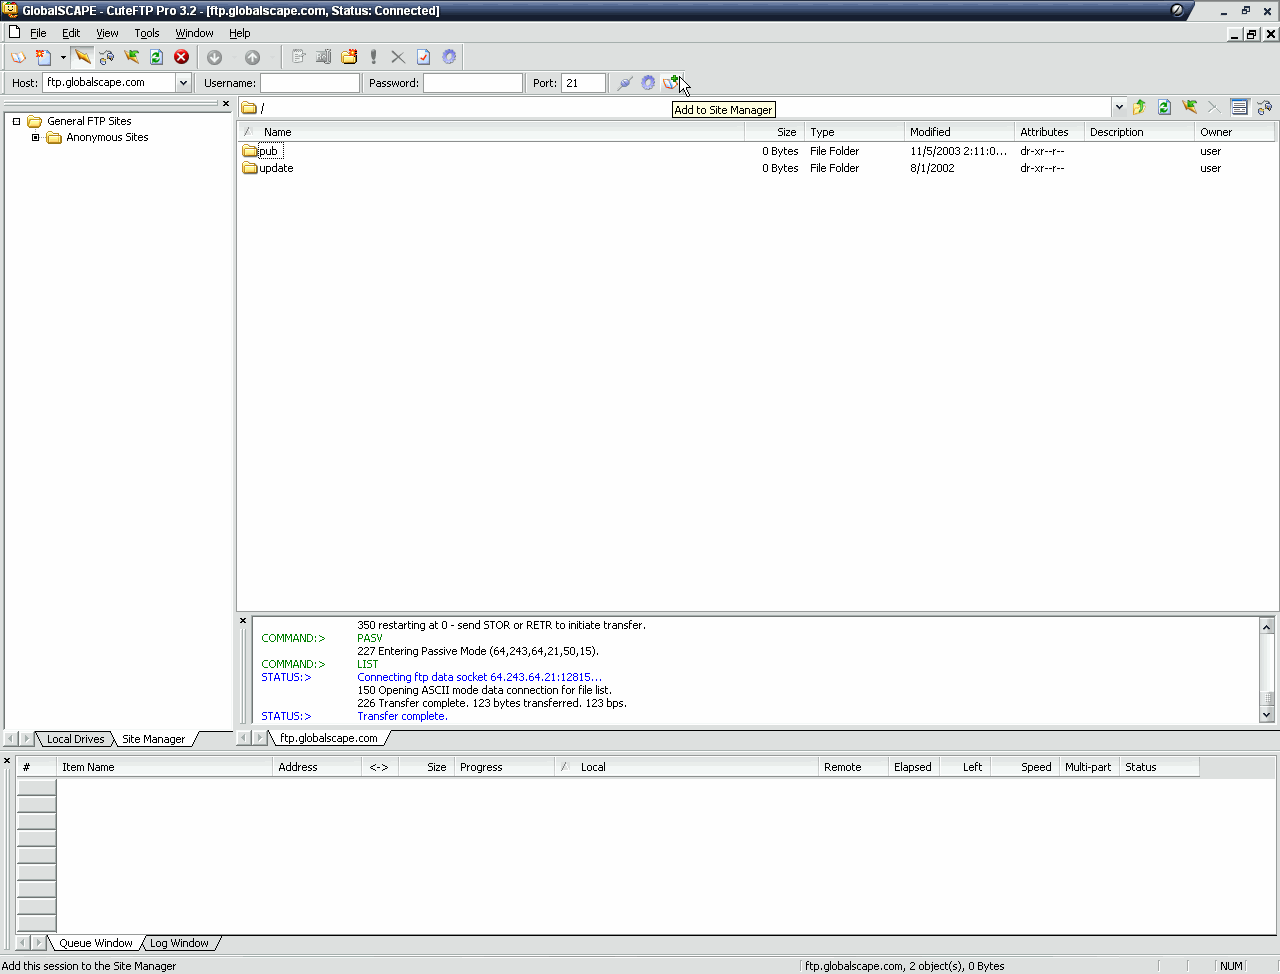Click the Reconnect icon in remote pane toolbar

click(x=1189, y=107)
